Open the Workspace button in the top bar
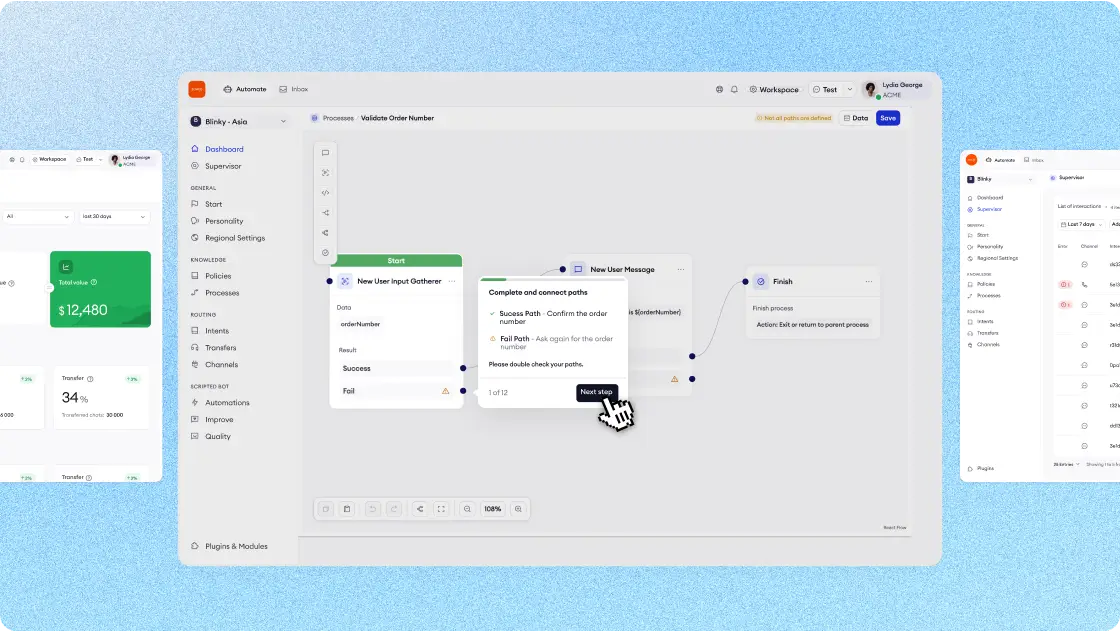This screenshot has height=631, width=1120. 774,89
